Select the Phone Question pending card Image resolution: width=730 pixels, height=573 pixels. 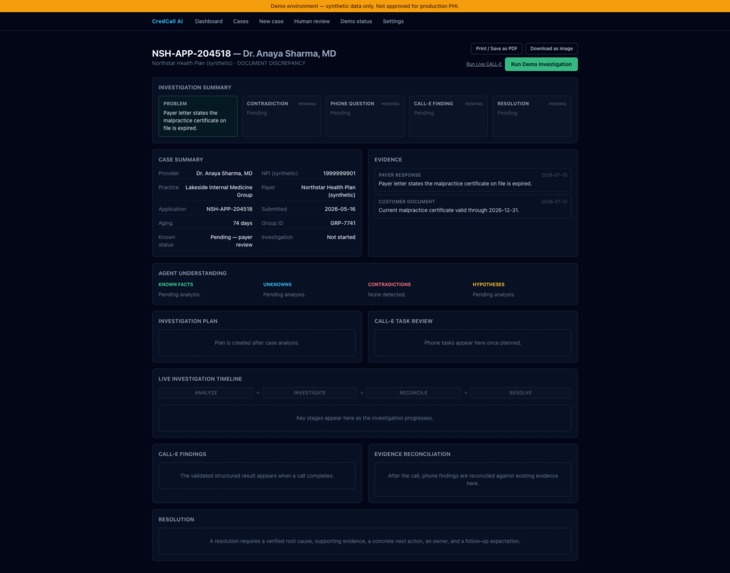[x=365, y=116]
